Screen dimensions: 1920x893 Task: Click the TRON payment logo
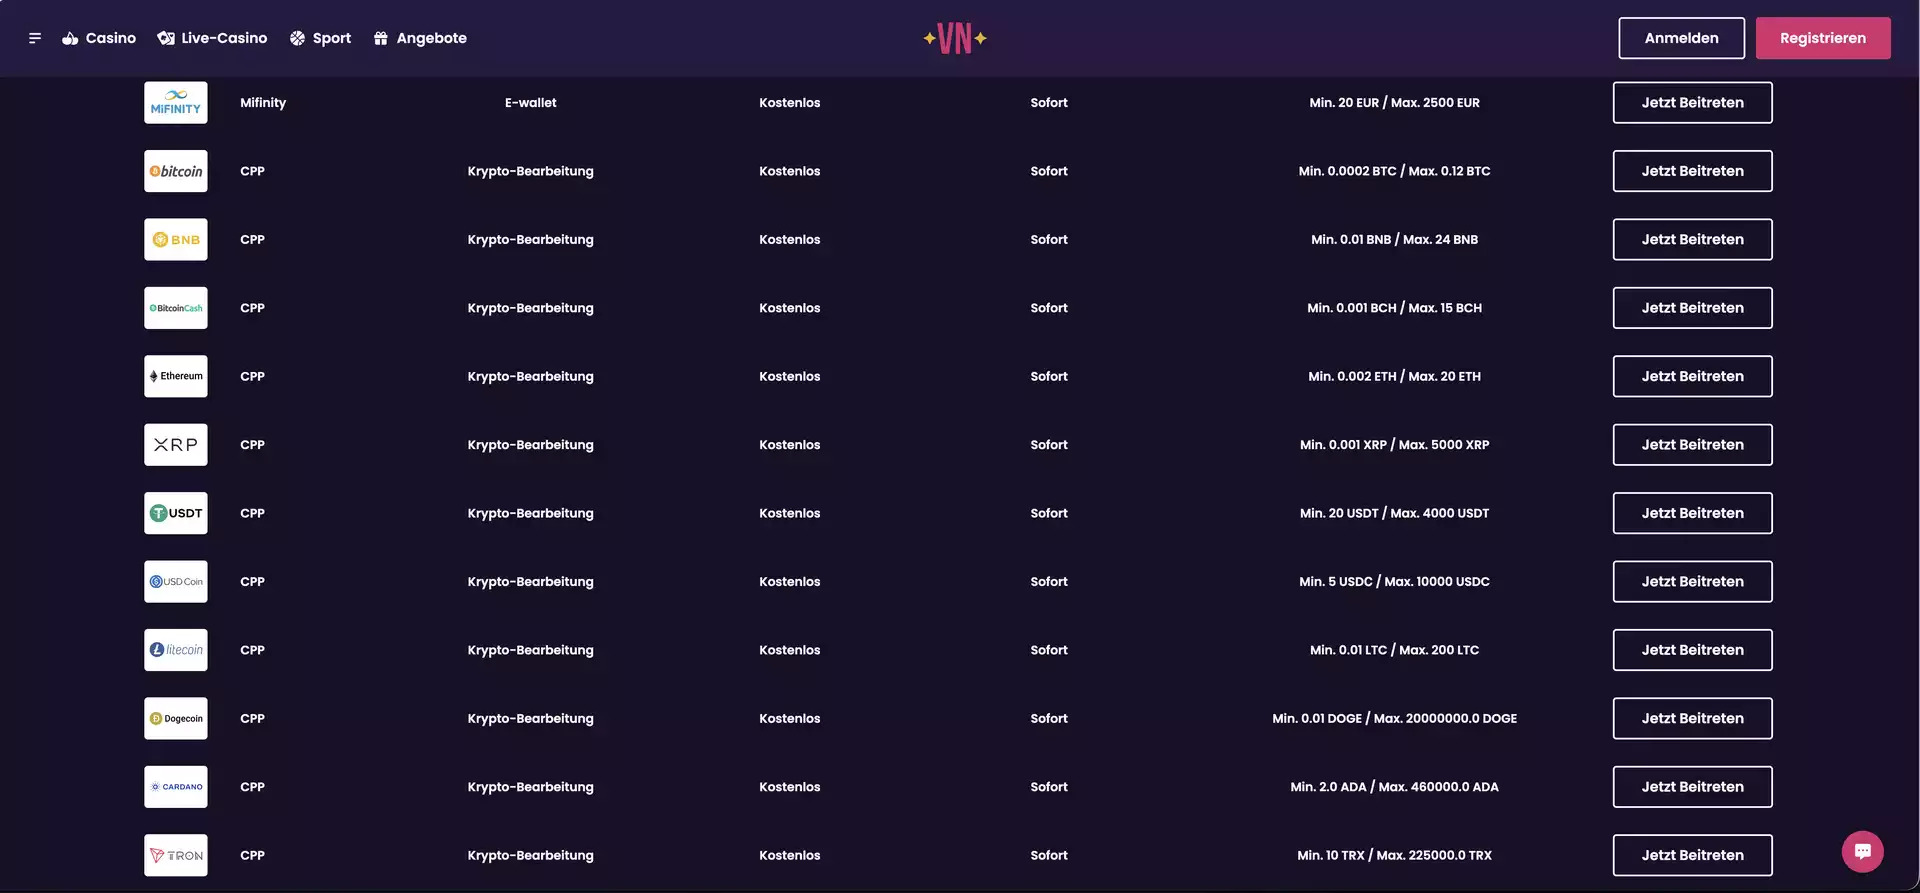176,856
